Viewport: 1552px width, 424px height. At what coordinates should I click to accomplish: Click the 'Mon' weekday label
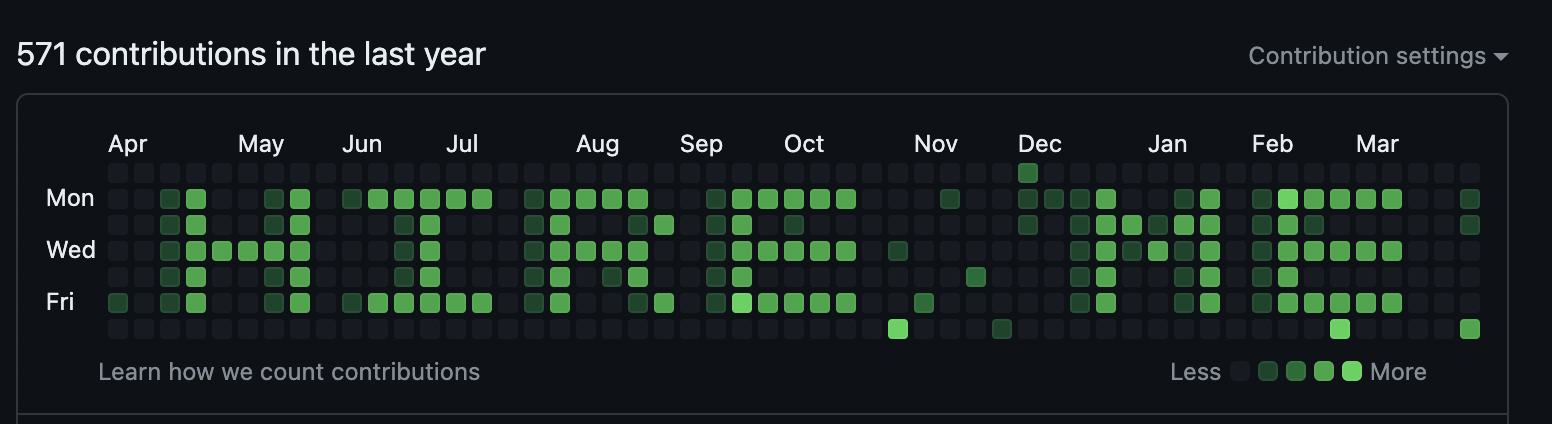click(x=70, y=198)
